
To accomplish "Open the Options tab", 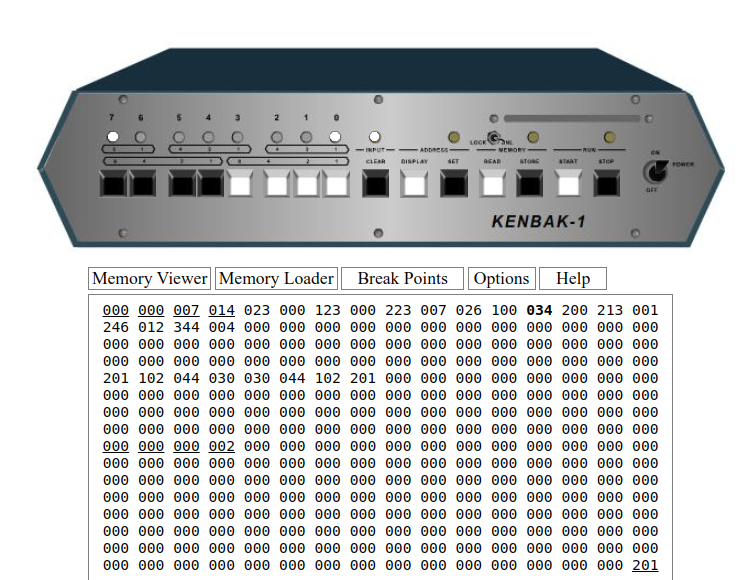I will (x=501, y=279).
